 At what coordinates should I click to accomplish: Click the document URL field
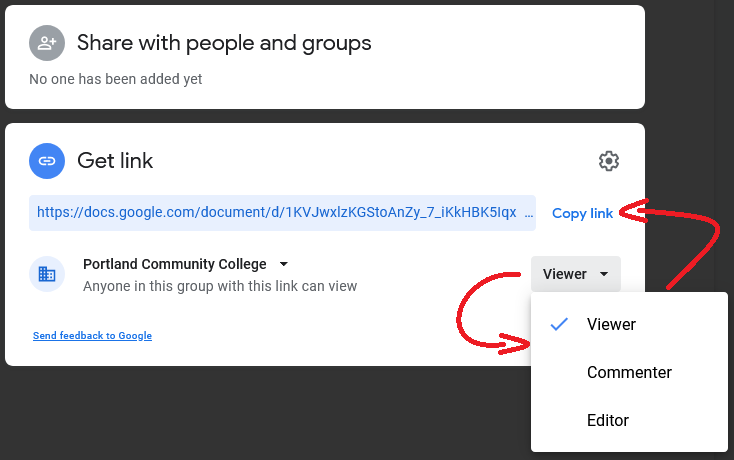(276, 213)
